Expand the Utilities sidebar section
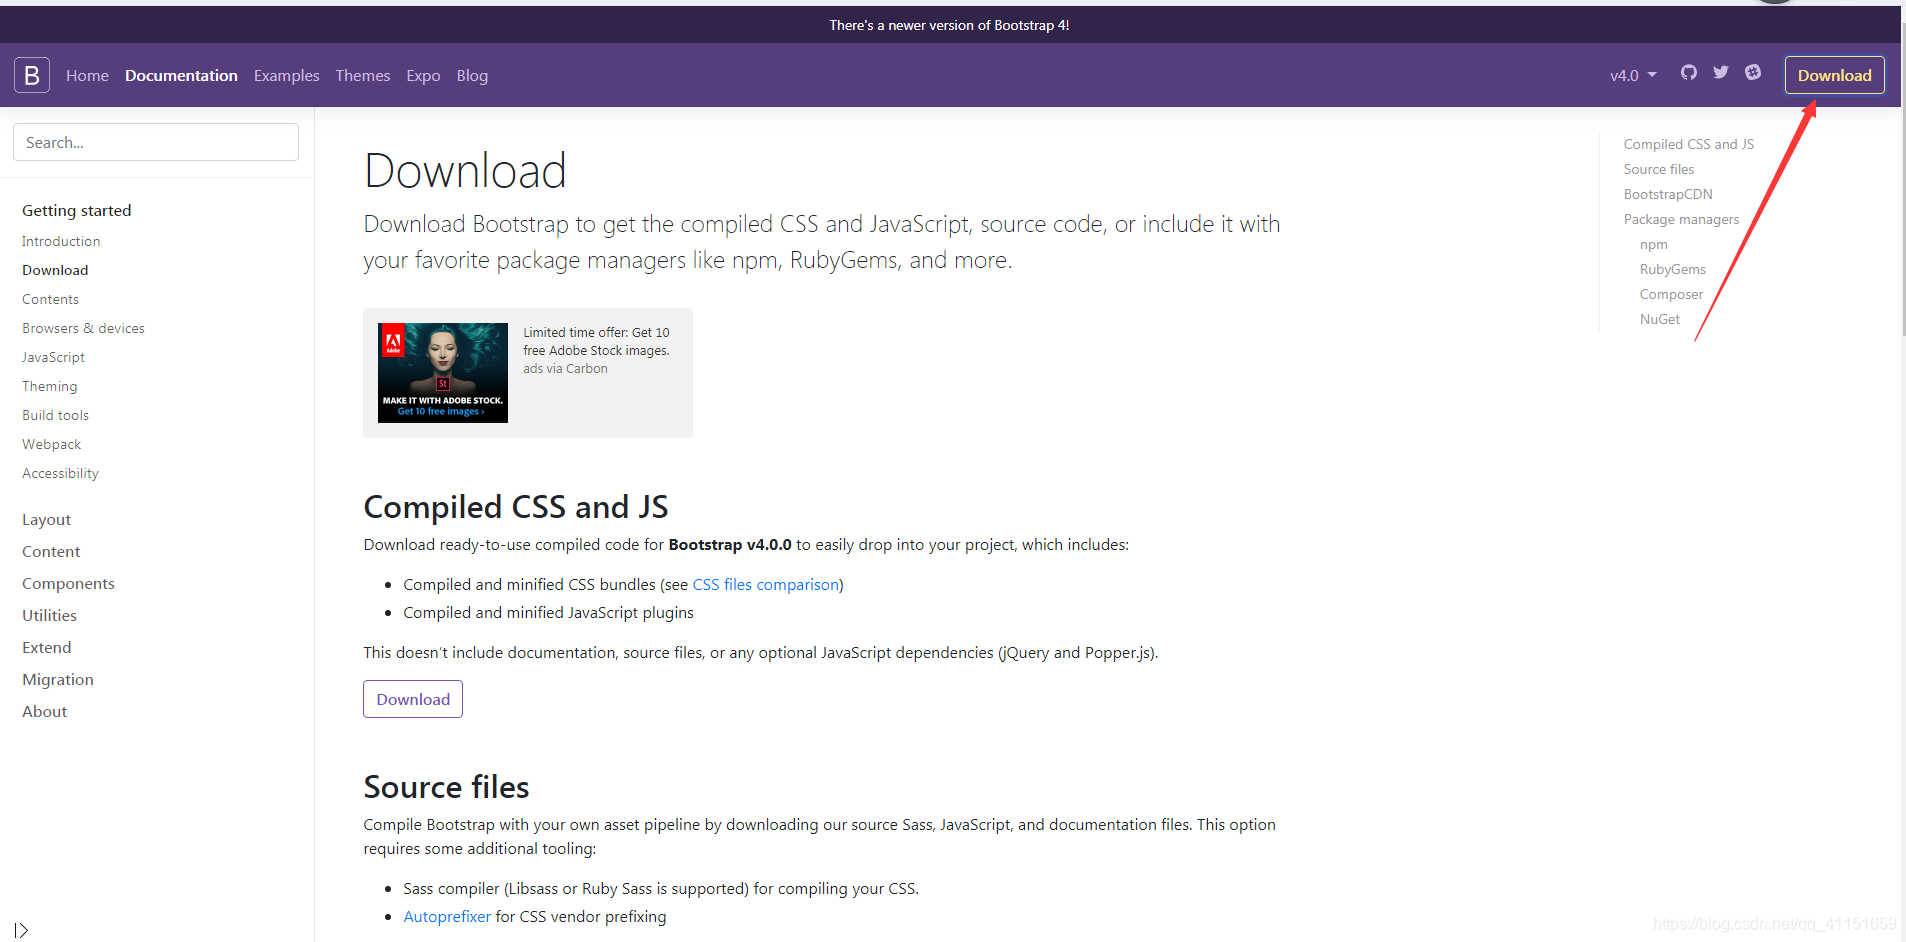Viewport: 1906px width, 942px height. pyautogui.click(x=49, y=615)
